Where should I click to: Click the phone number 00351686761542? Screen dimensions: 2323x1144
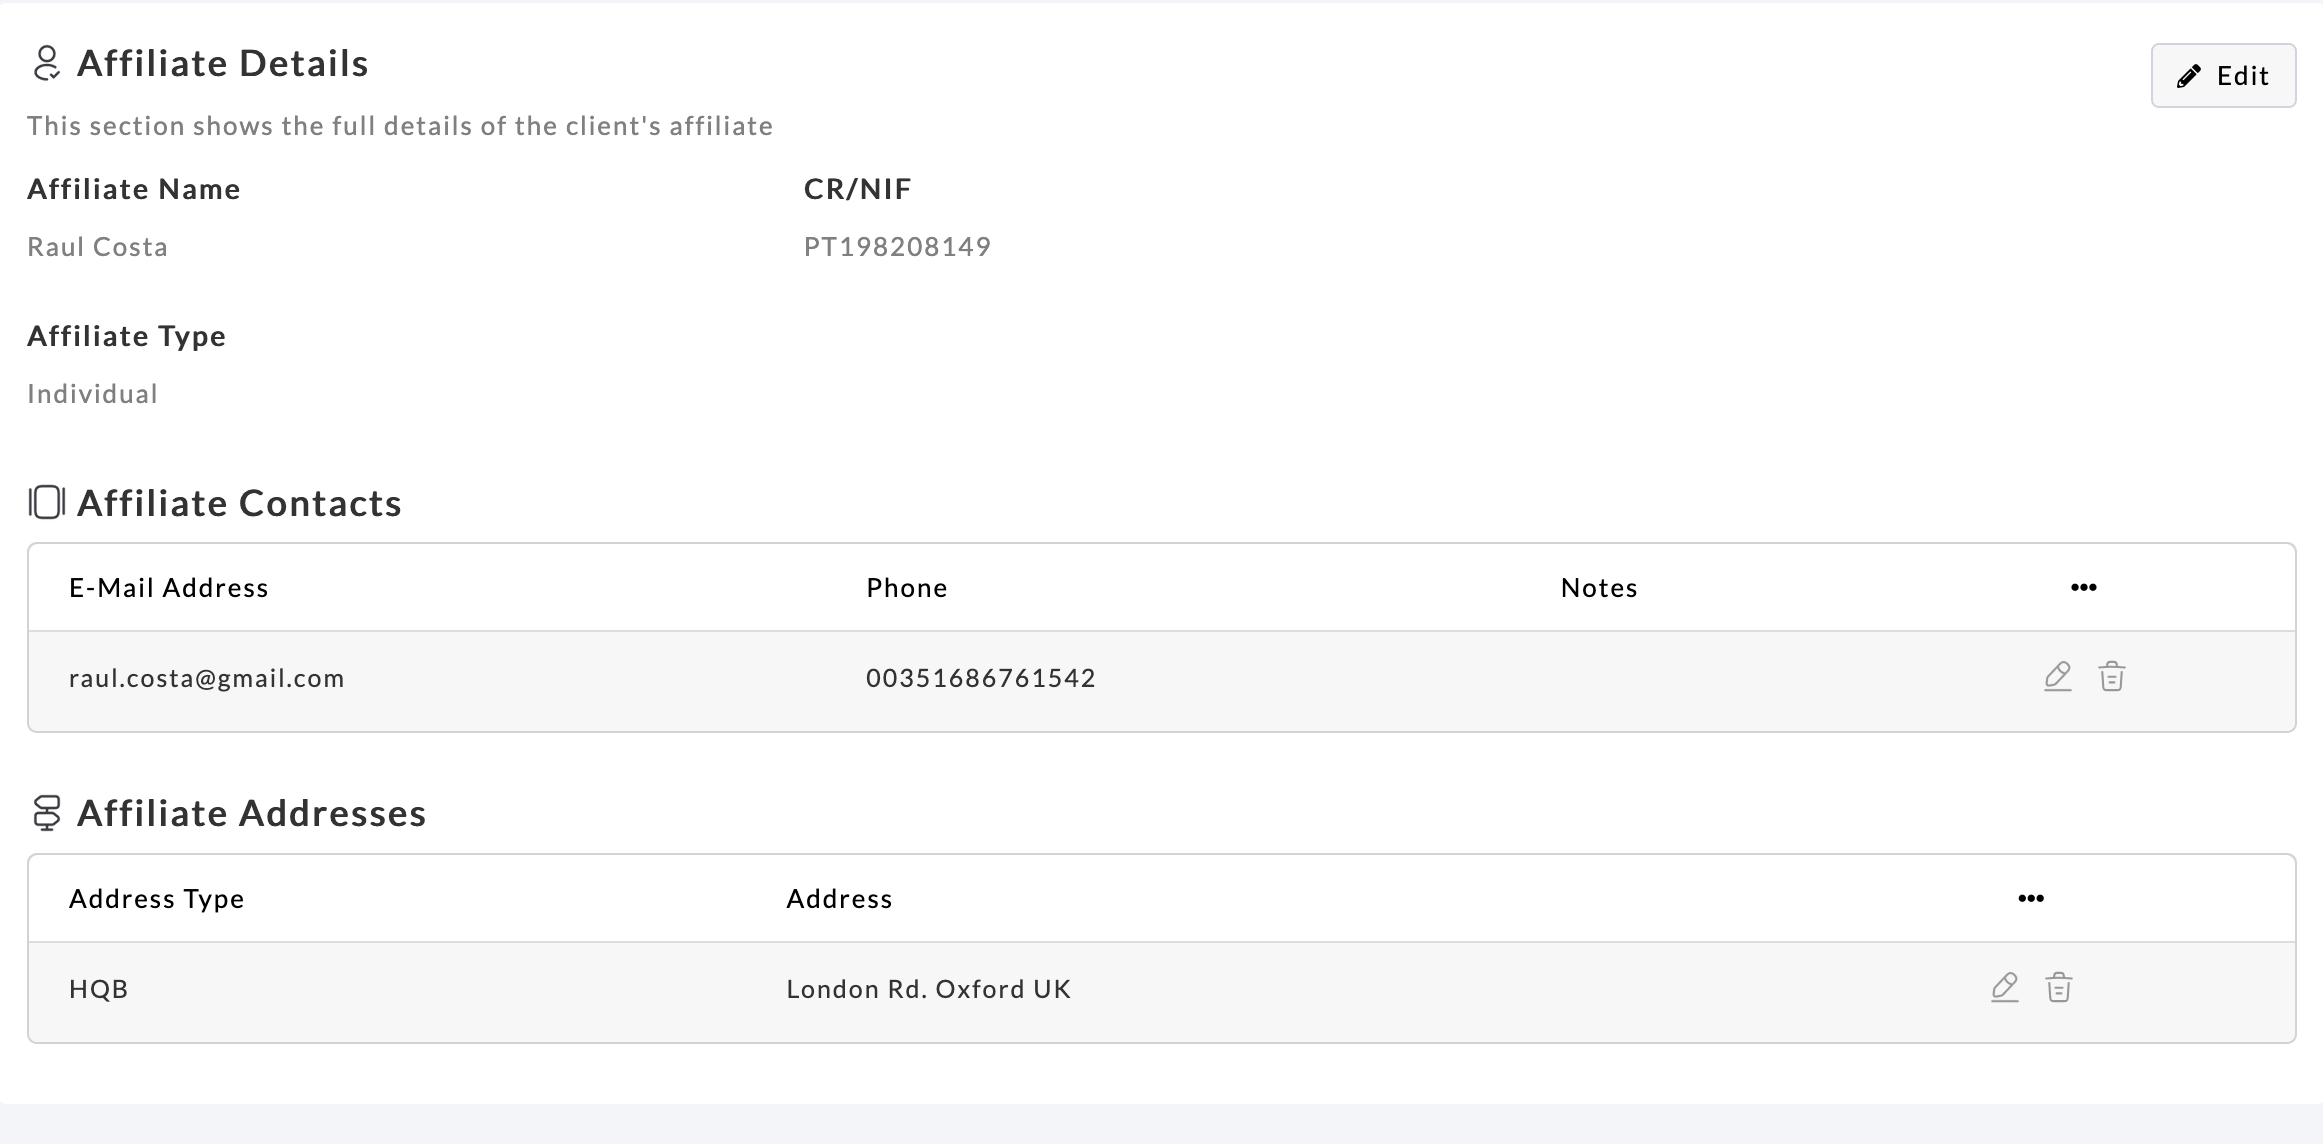click(980, 678)
